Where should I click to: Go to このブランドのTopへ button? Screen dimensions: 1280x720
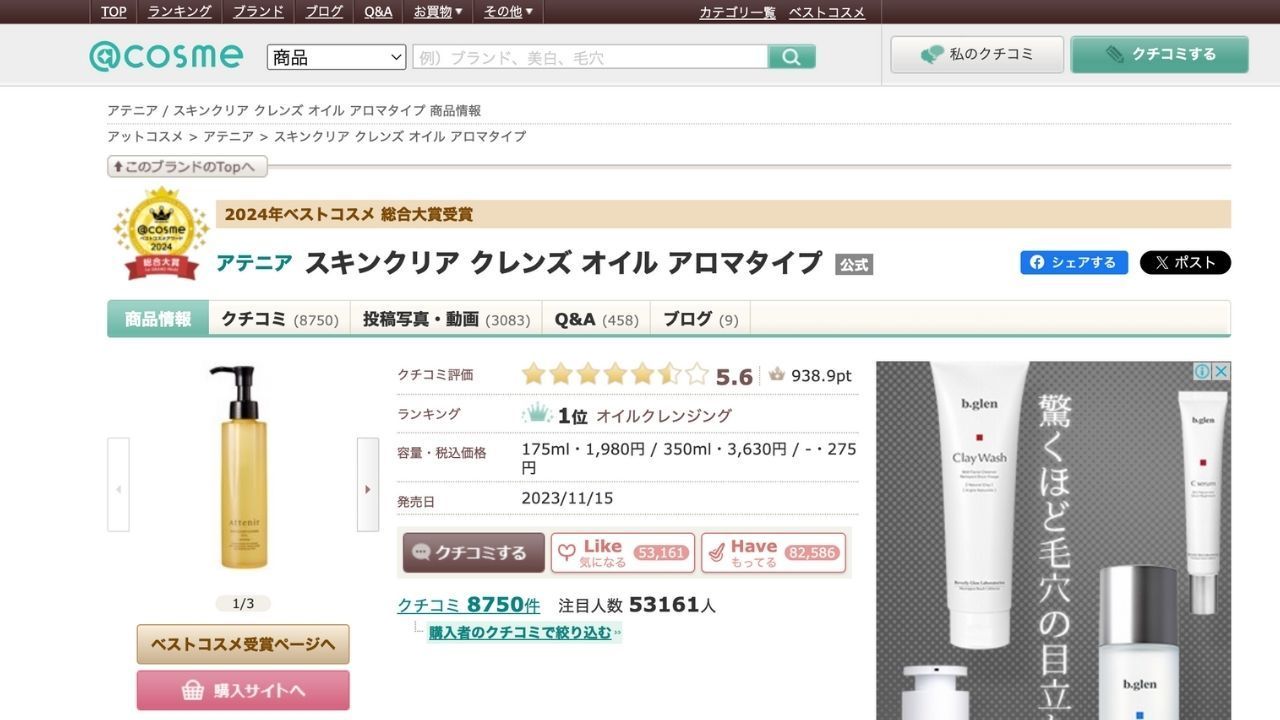click(188, 167)
